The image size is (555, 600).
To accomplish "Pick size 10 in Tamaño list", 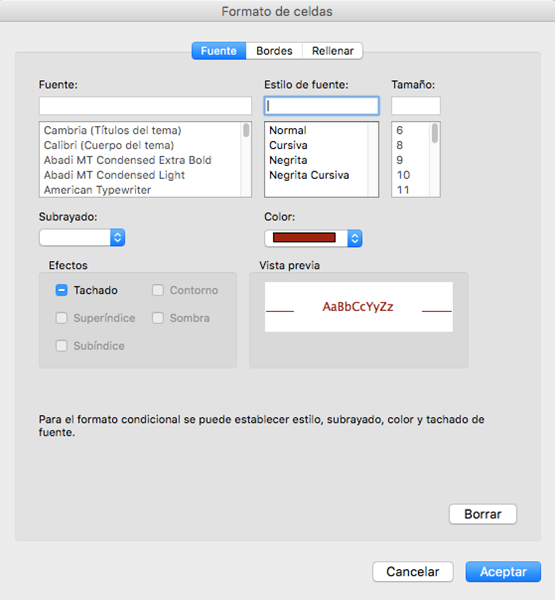I will (x=403, y=175).
